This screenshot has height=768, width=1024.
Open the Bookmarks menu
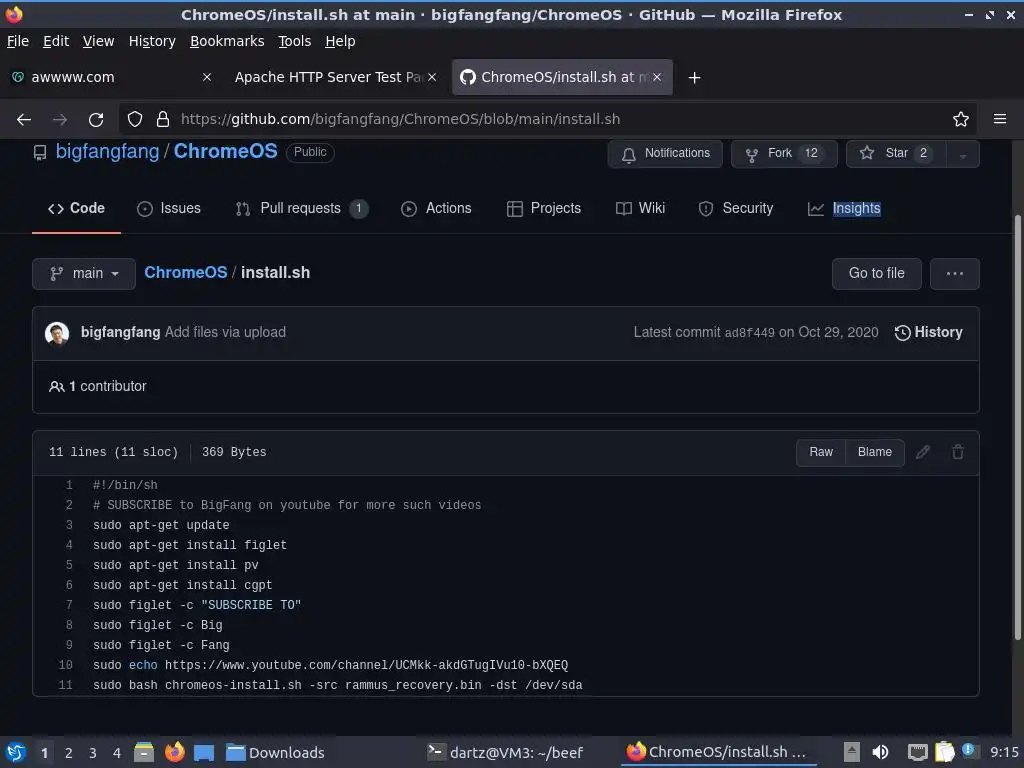(227, 41)
